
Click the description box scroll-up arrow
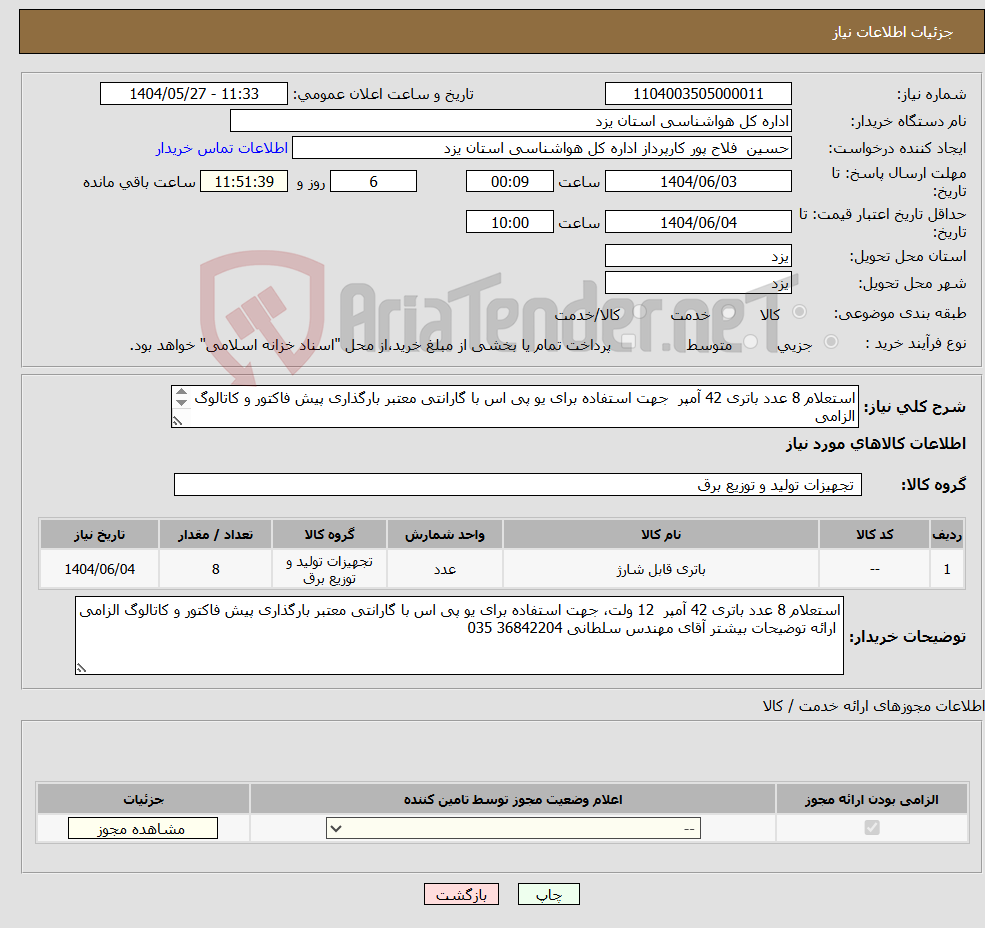tap(182, 392)
